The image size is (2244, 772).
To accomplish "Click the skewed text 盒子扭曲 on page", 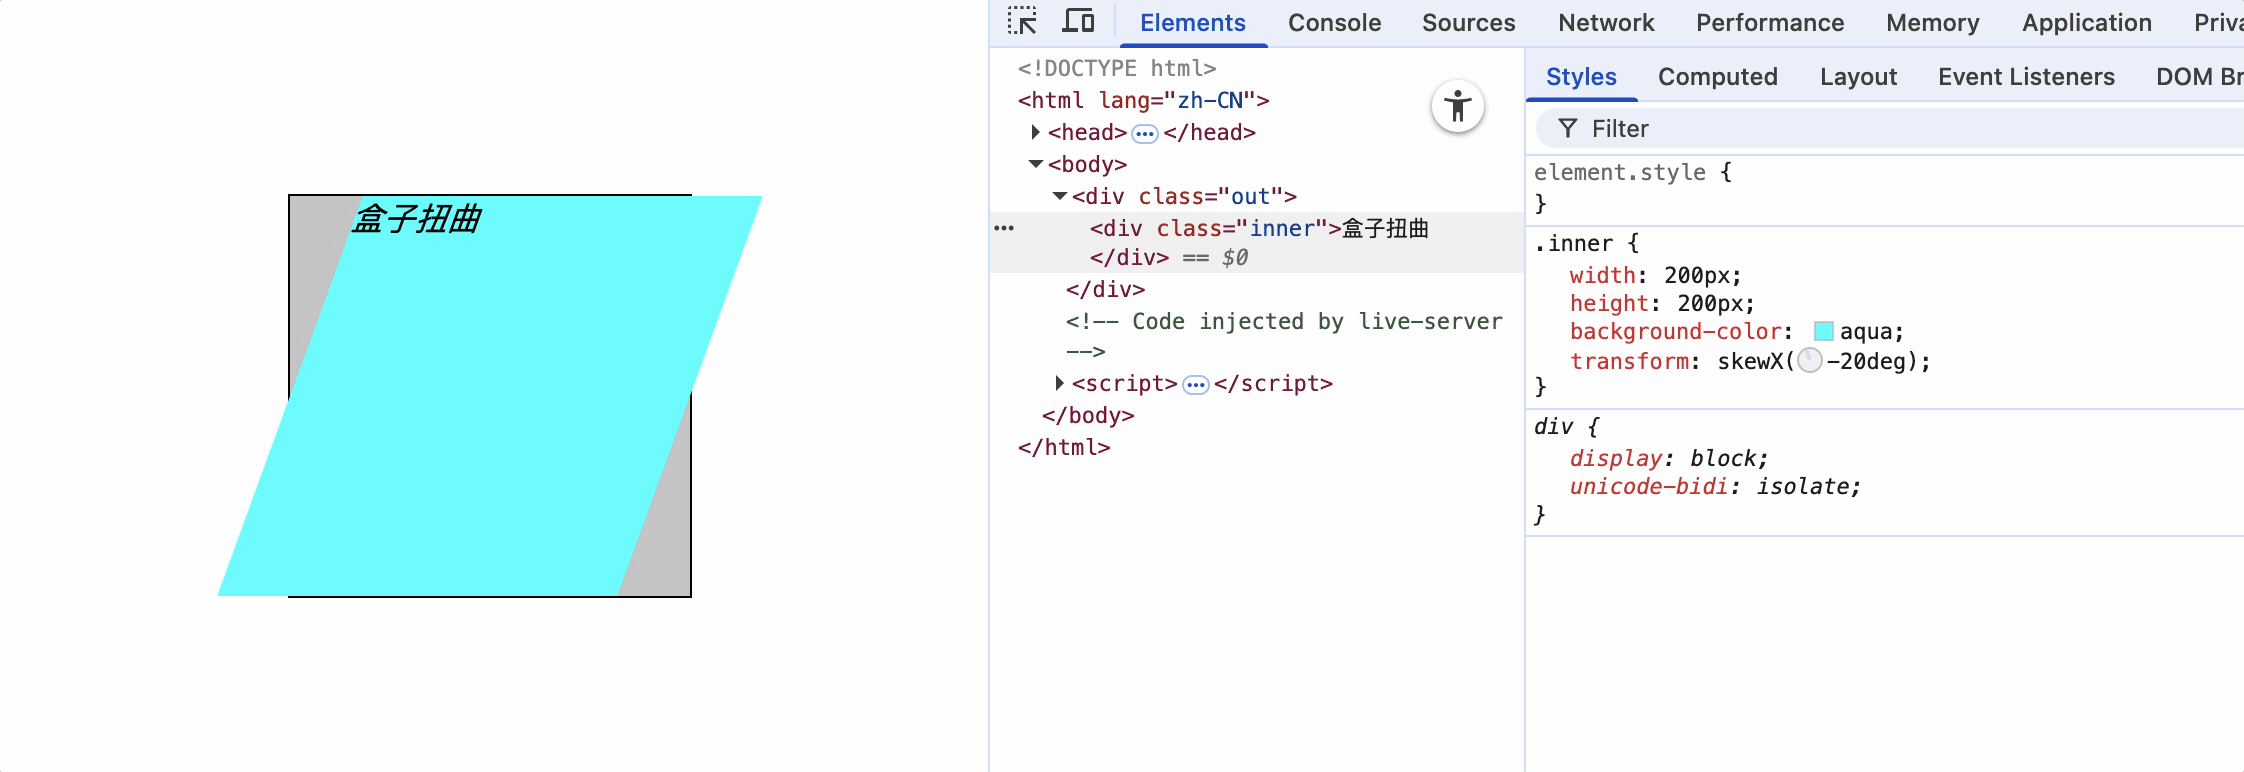I will tap(417, 218).
